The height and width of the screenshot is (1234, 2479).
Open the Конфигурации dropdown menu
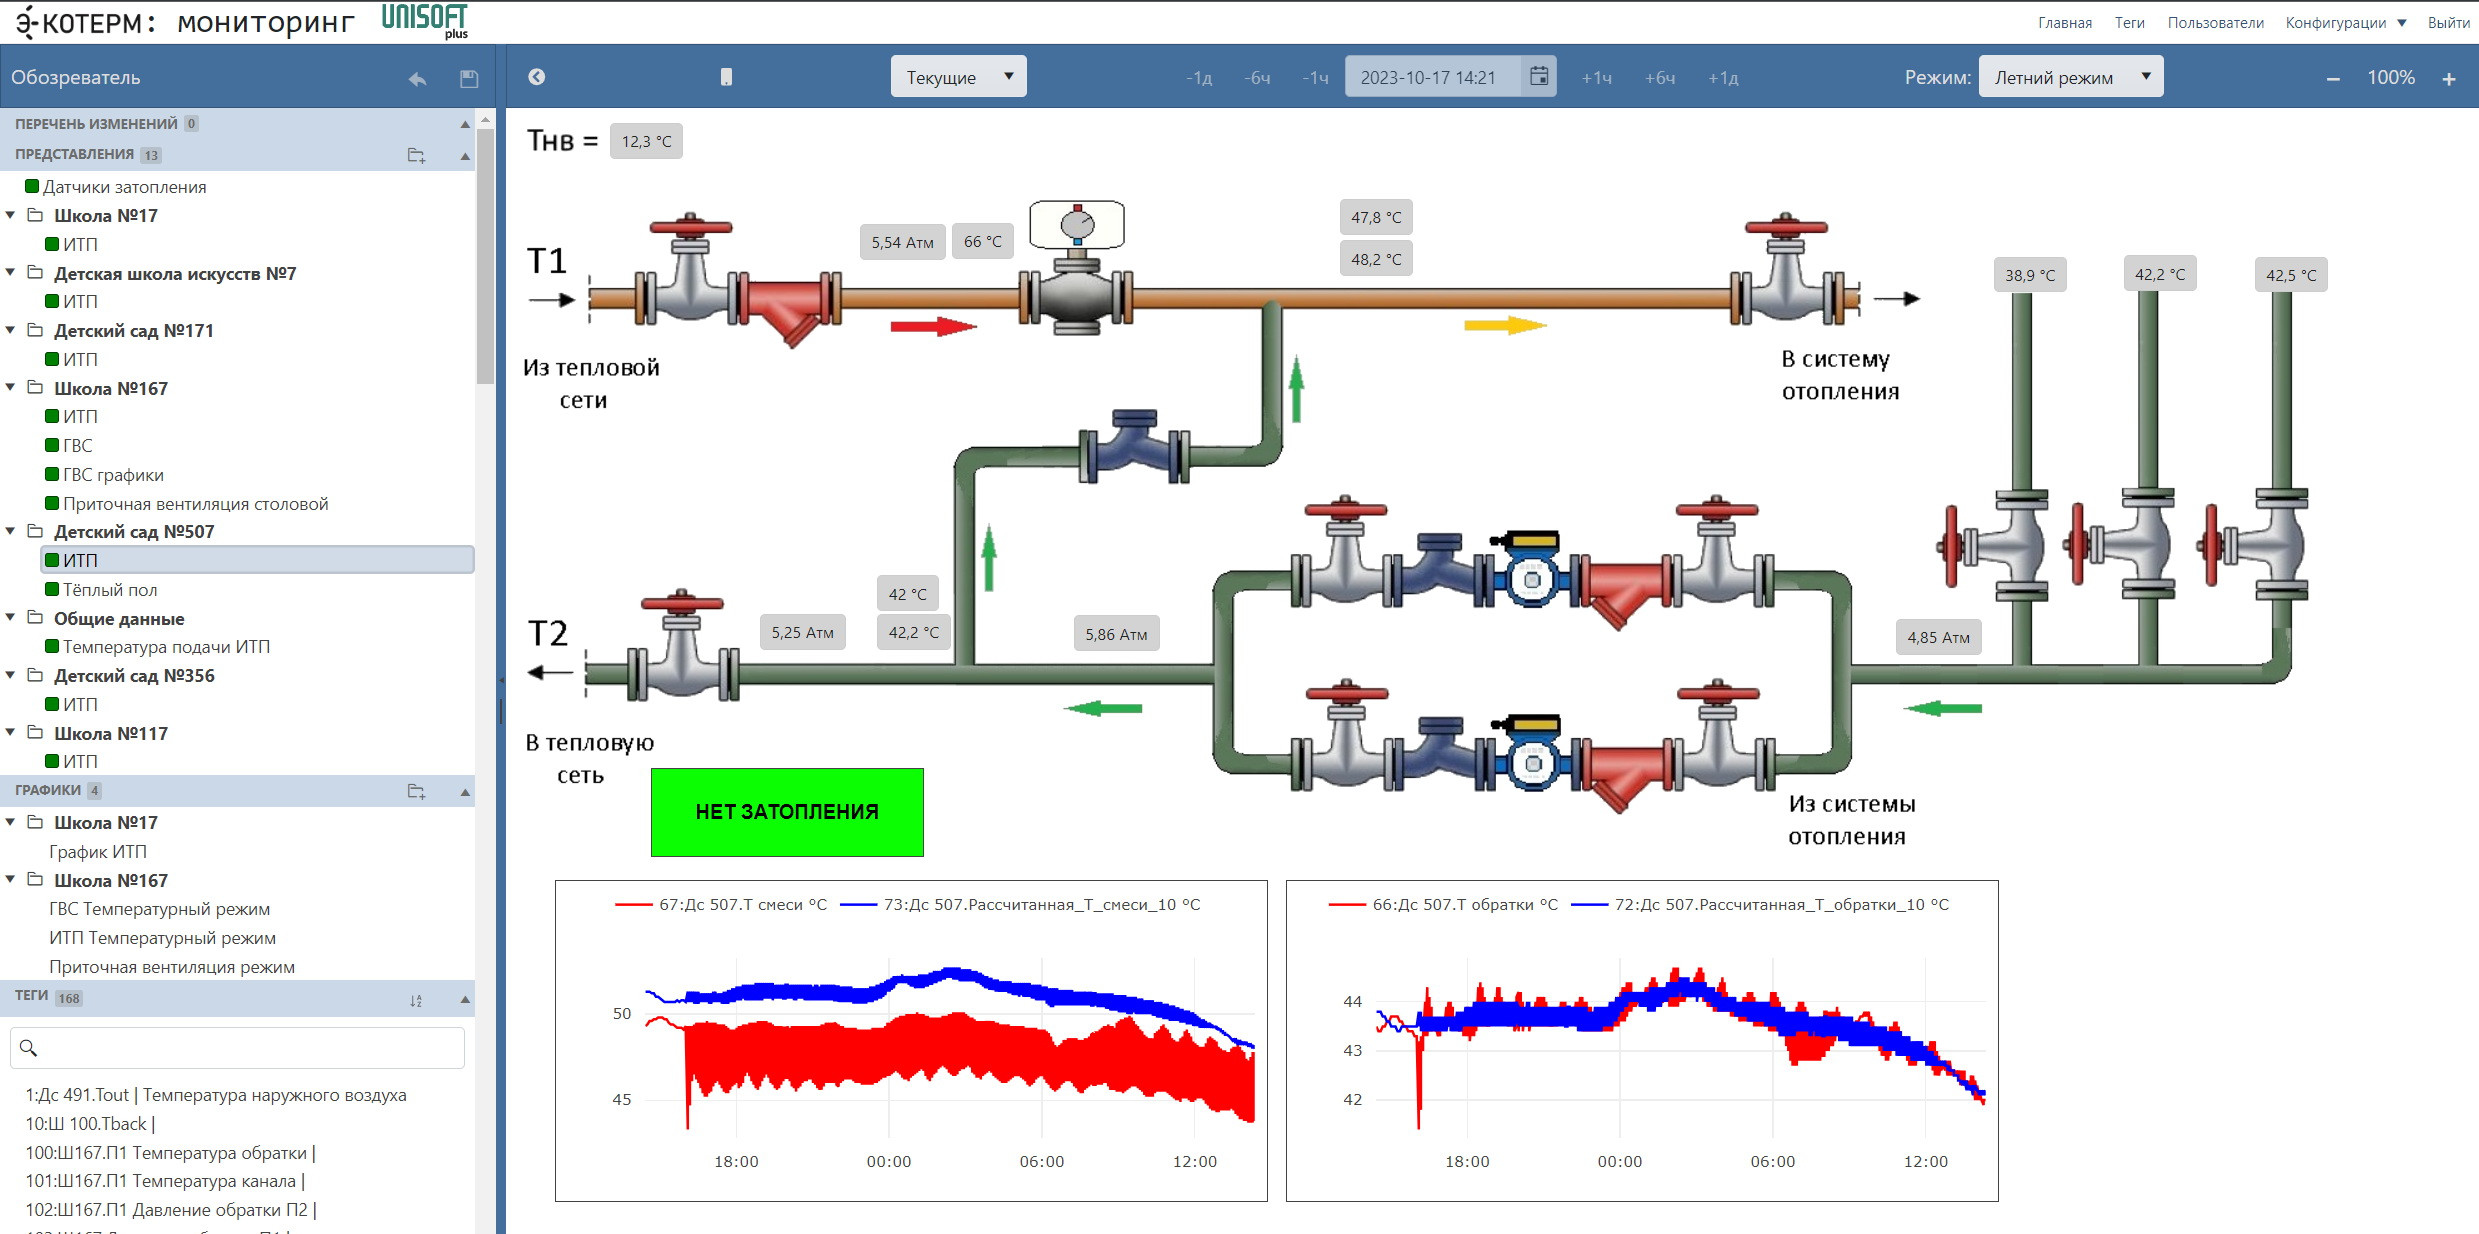(x=2345, y=22)
